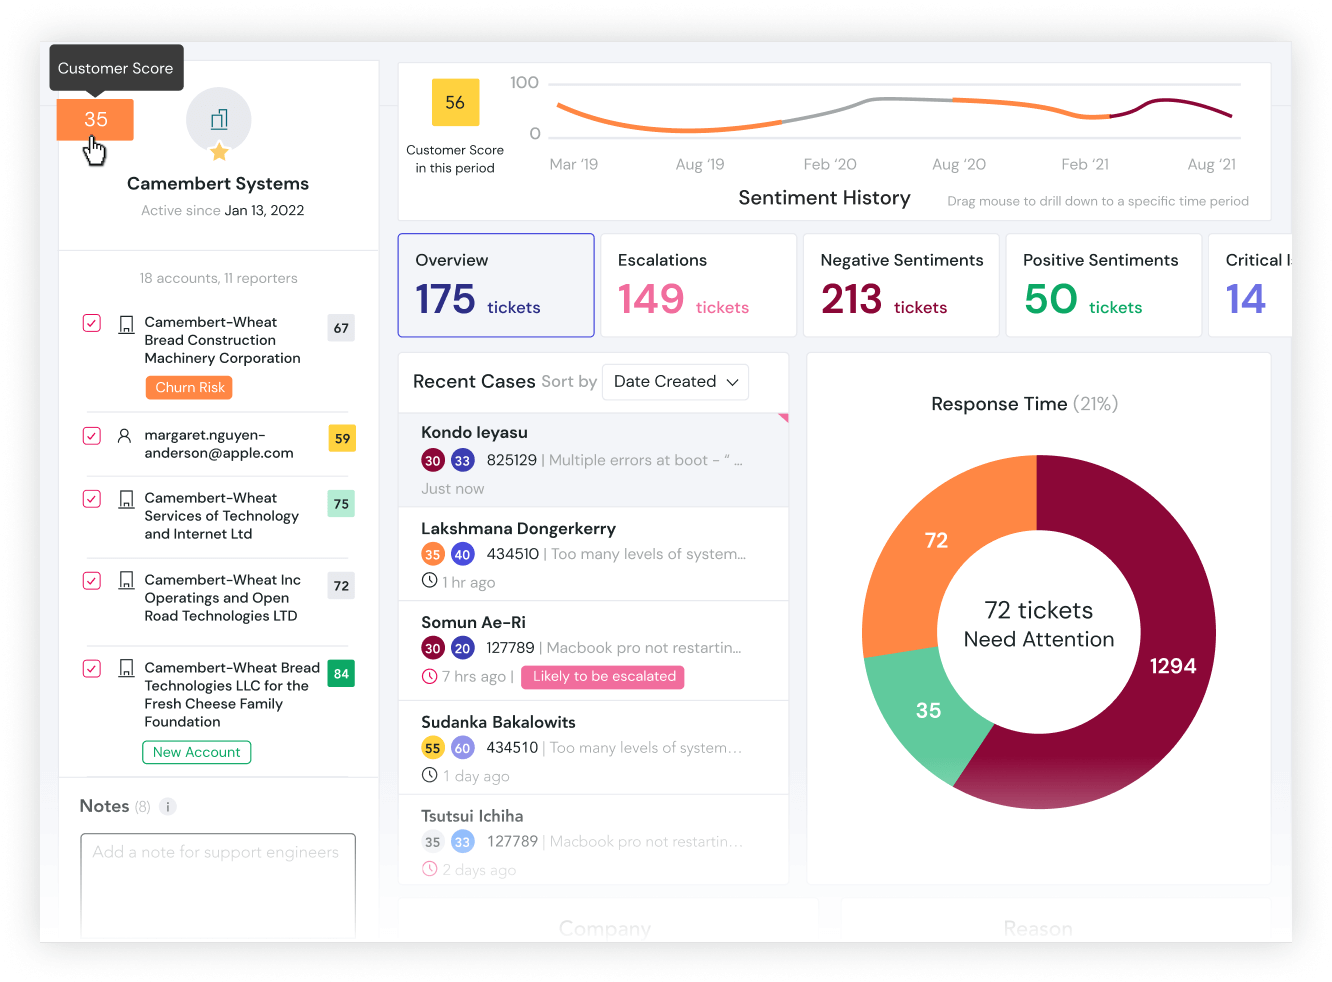
Task: Click the Add a note text area
Action: [x=218, y=885]
